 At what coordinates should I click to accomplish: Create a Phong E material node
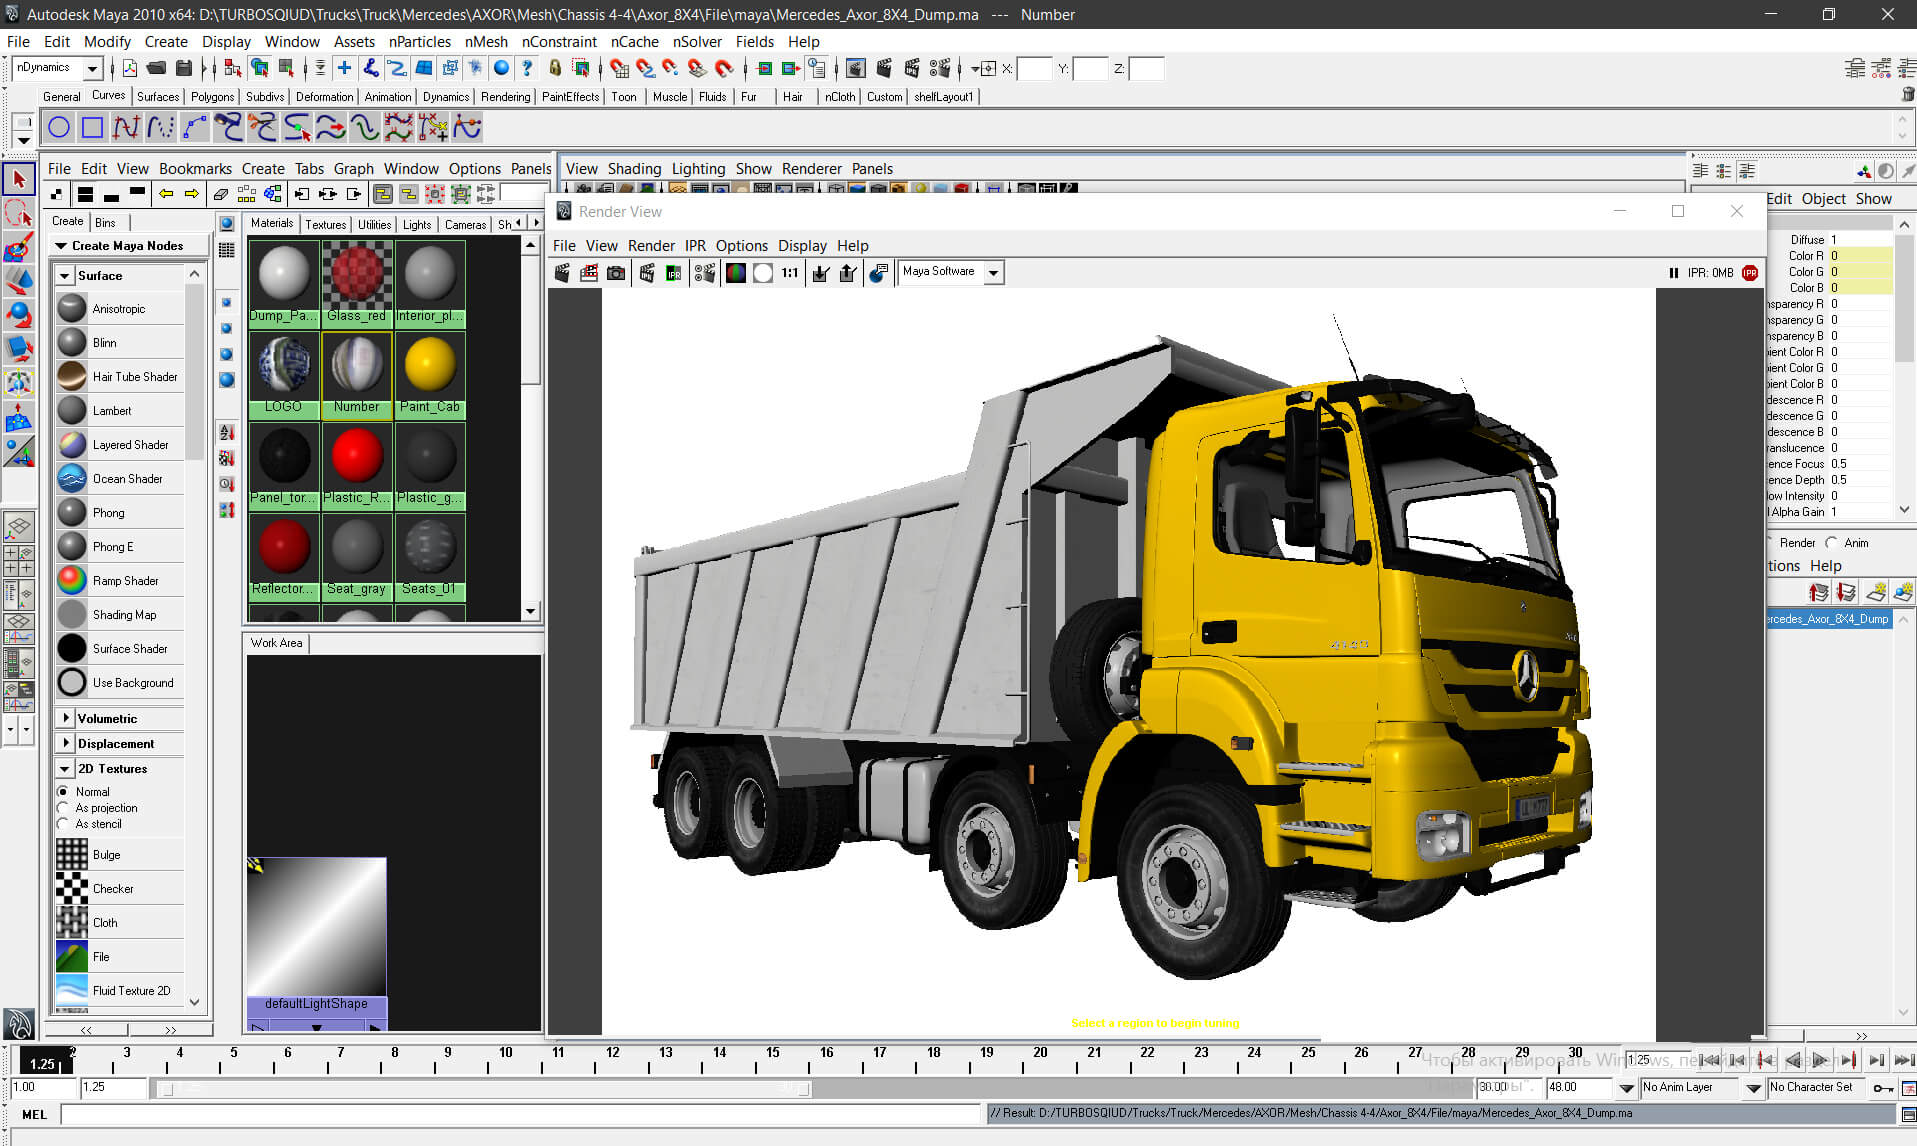121,546
